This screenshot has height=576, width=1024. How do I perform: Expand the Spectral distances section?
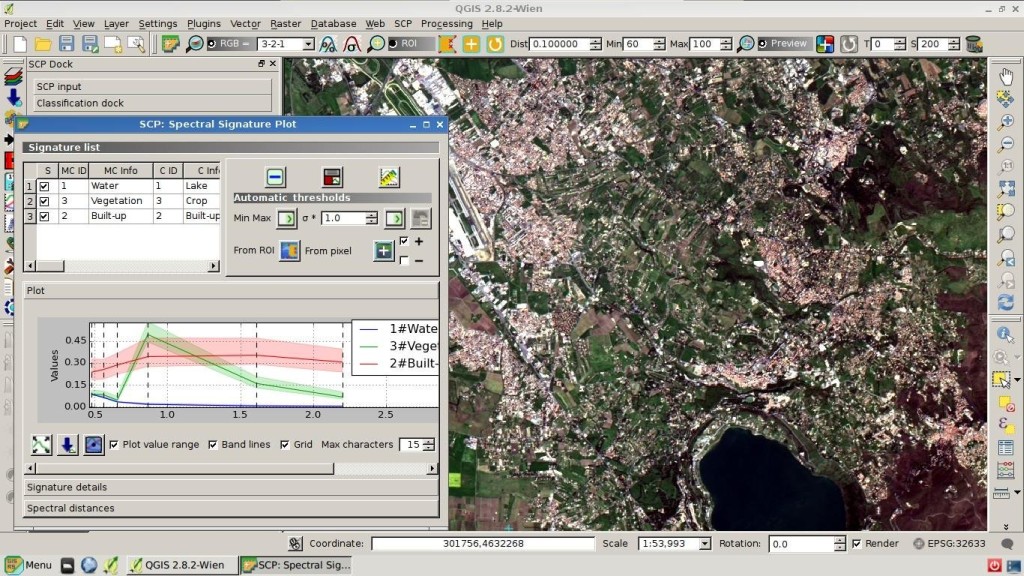pos(231,508)
